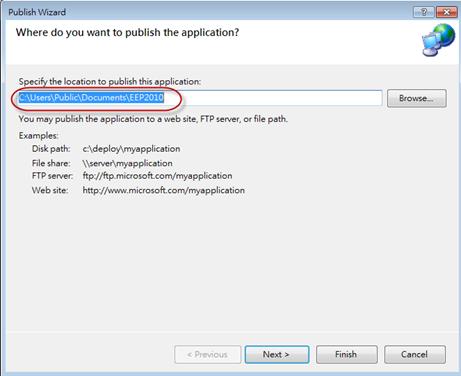
Task: Click the 'You may publish the application' note
Action: (x=153, y=119)
